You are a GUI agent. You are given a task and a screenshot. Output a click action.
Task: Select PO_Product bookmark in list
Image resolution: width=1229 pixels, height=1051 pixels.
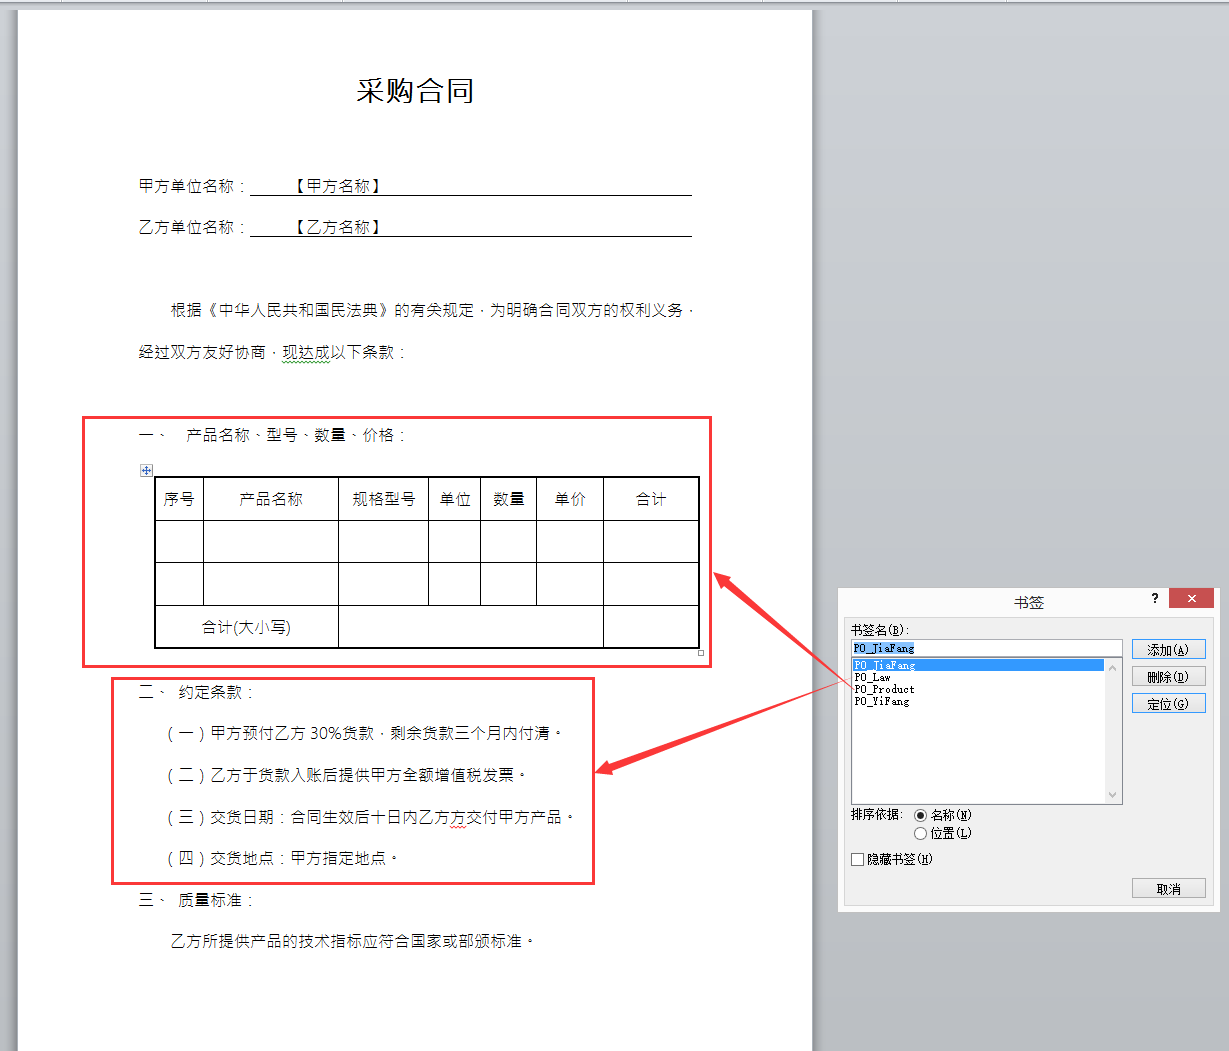click(884, 689)
